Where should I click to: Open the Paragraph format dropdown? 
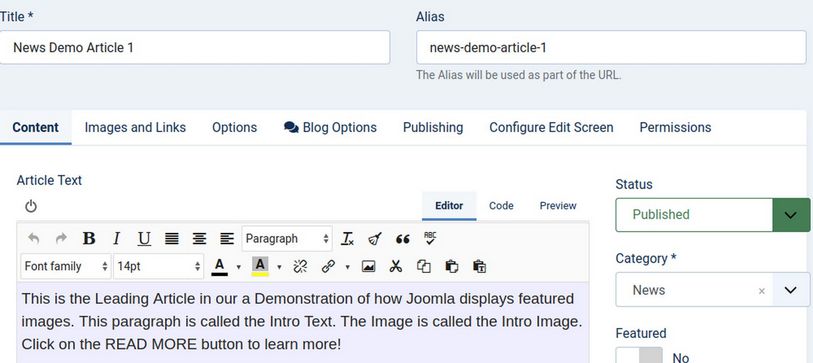click(x=287, y=239)
